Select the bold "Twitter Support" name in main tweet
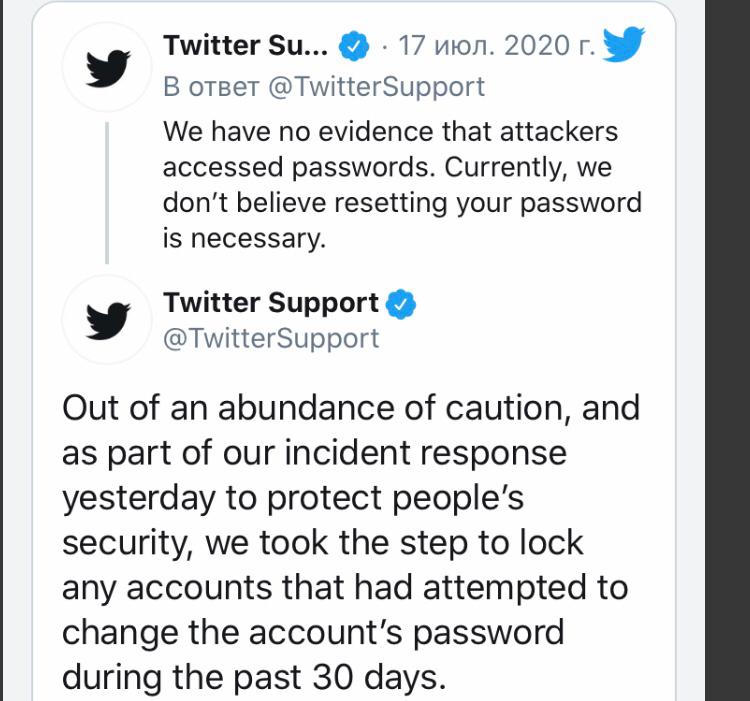The width and height of the screenshot is (750, 701). point(271,303)
